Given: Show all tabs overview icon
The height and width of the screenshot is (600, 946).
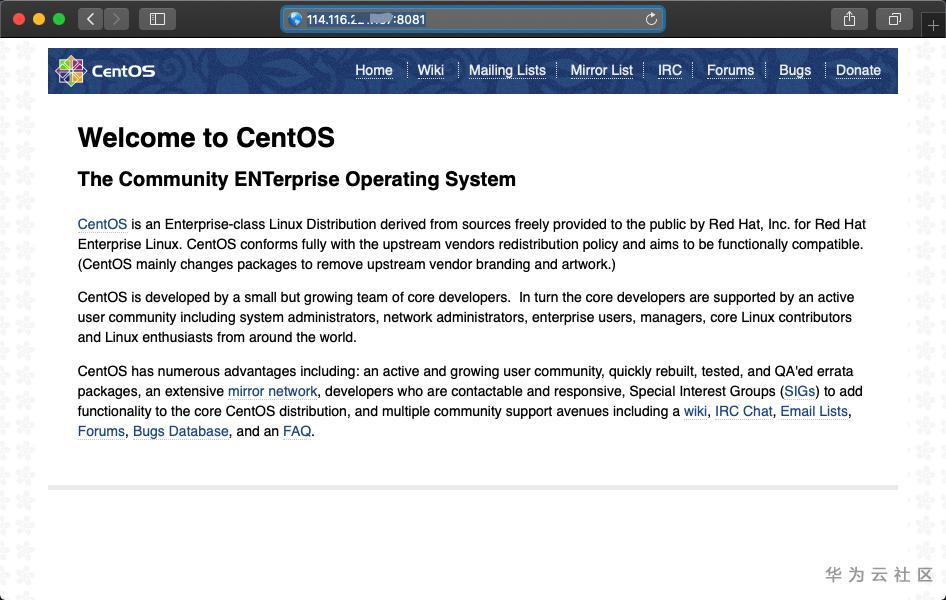Looking at the screenshot, I should coord(895,19).
